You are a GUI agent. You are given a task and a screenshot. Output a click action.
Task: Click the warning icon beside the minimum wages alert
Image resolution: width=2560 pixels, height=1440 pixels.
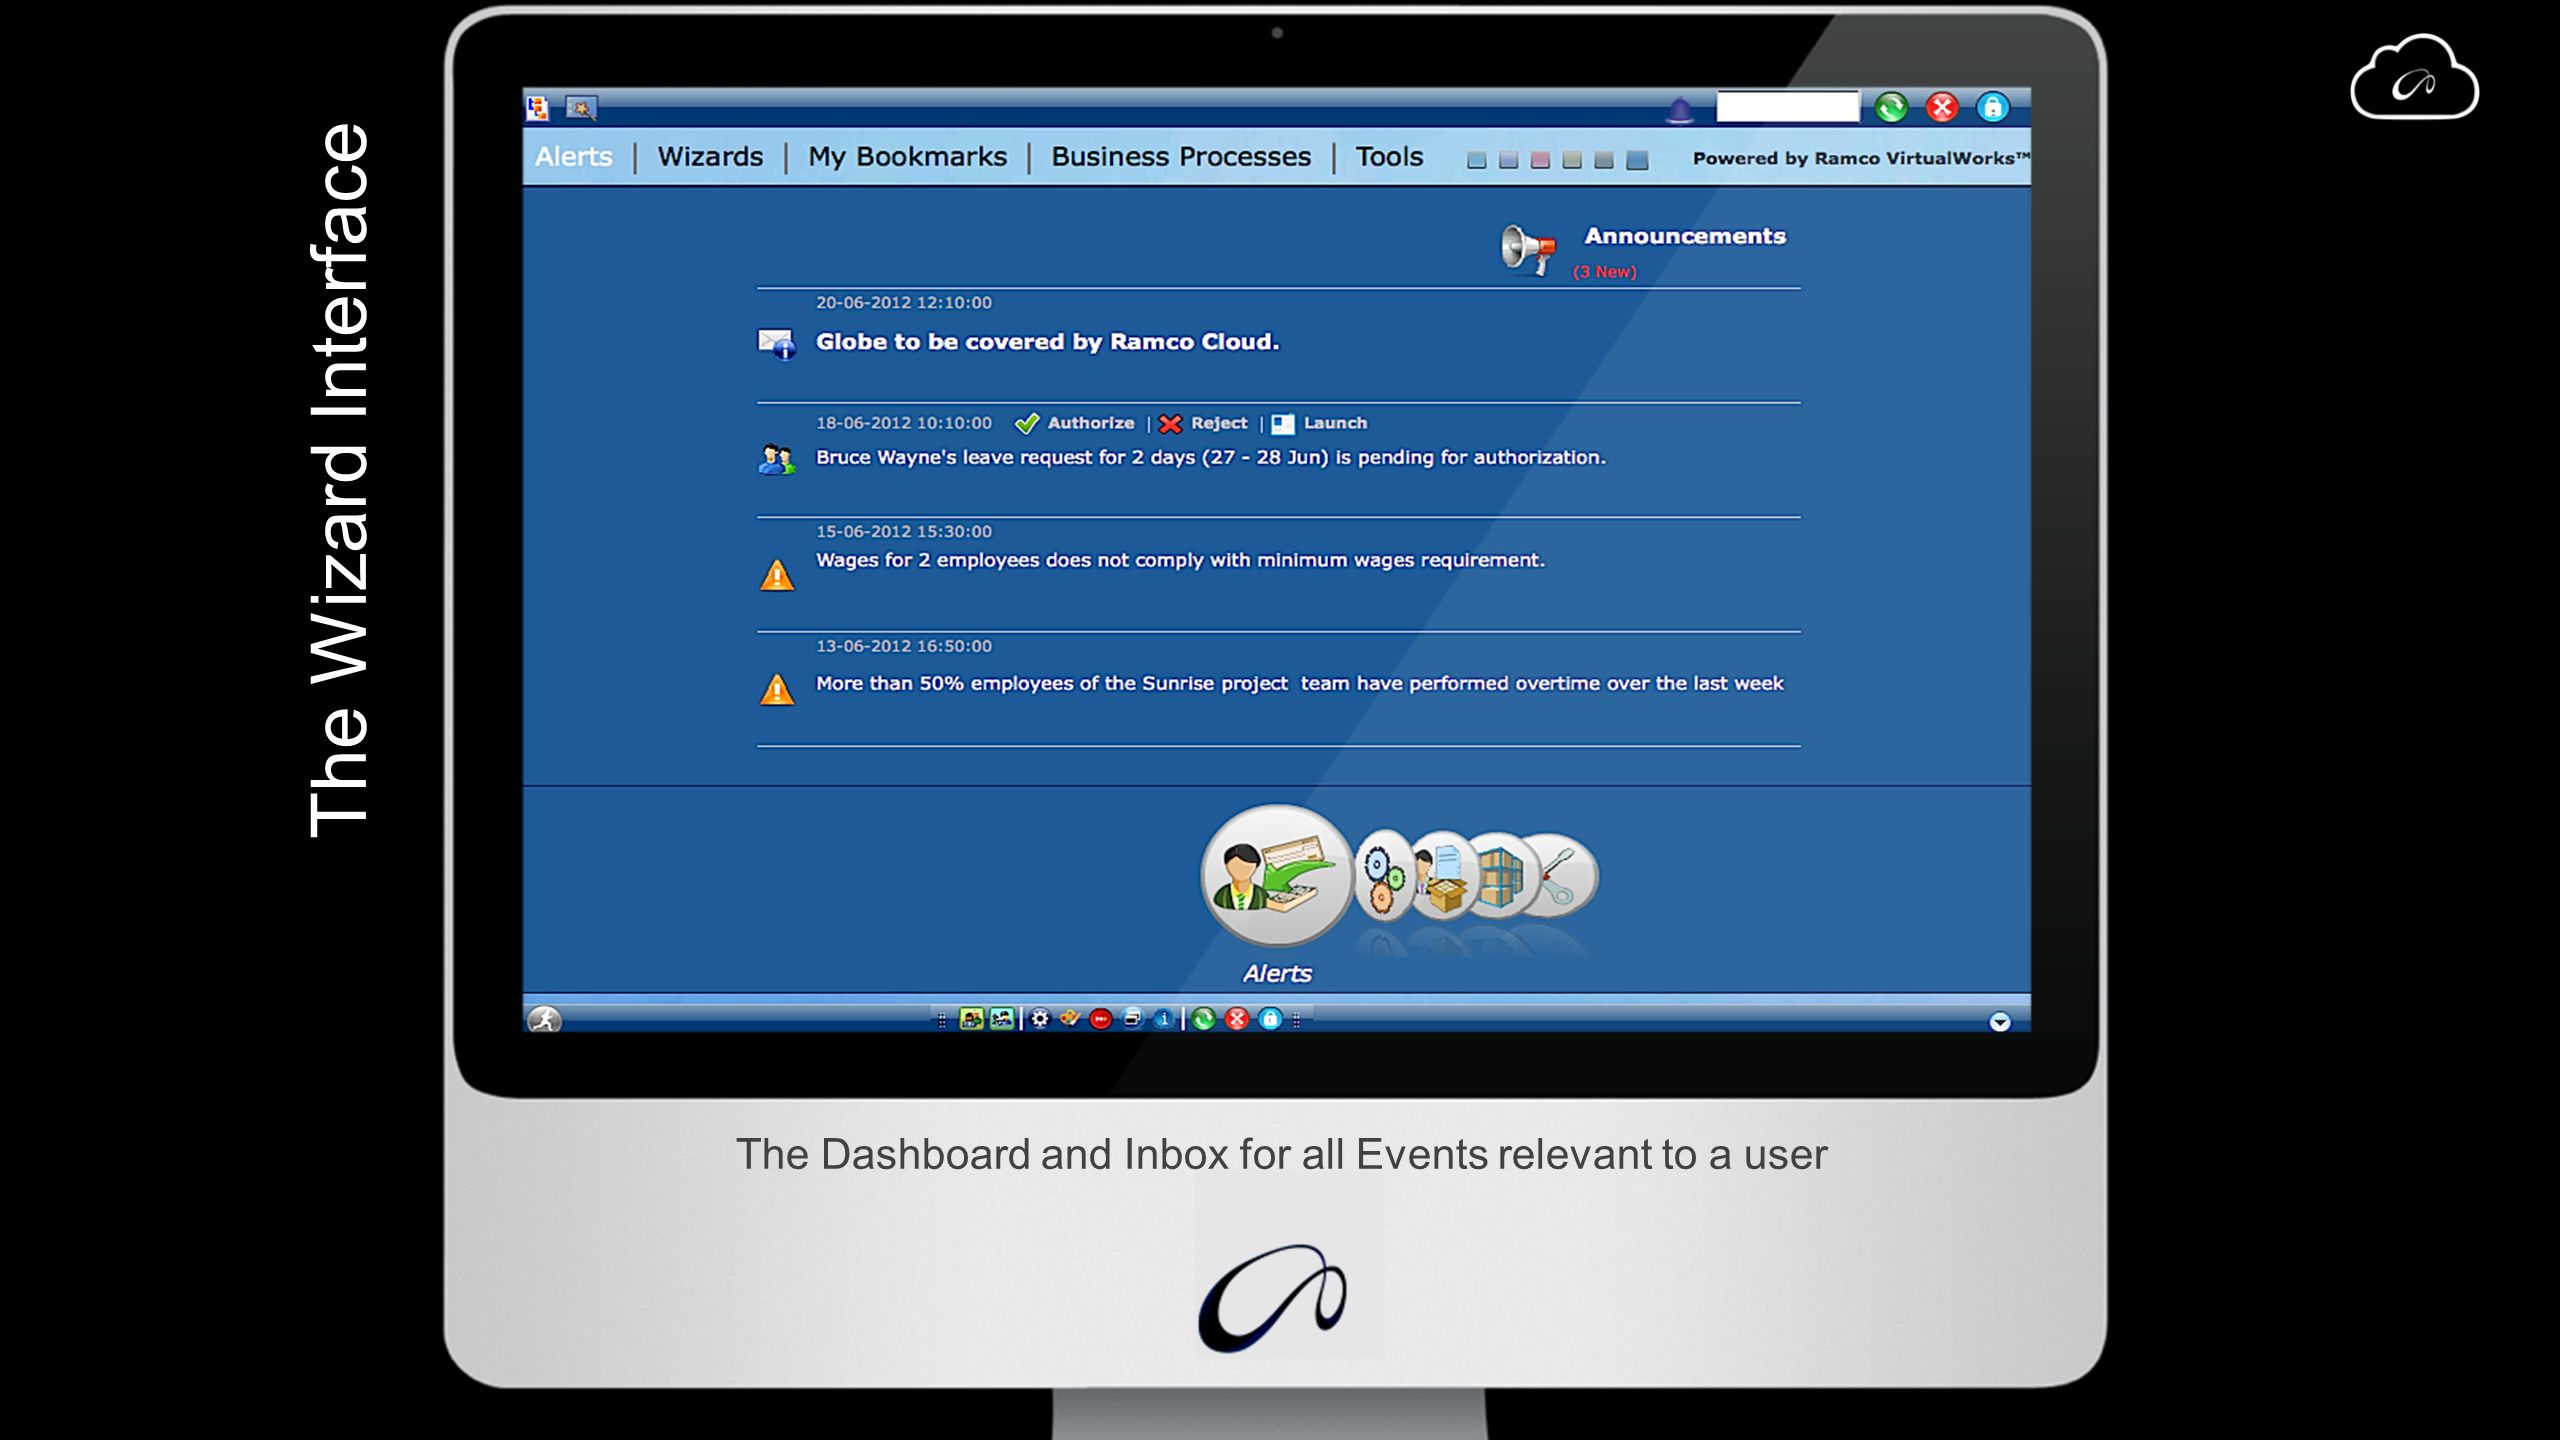tap(777, 575)
